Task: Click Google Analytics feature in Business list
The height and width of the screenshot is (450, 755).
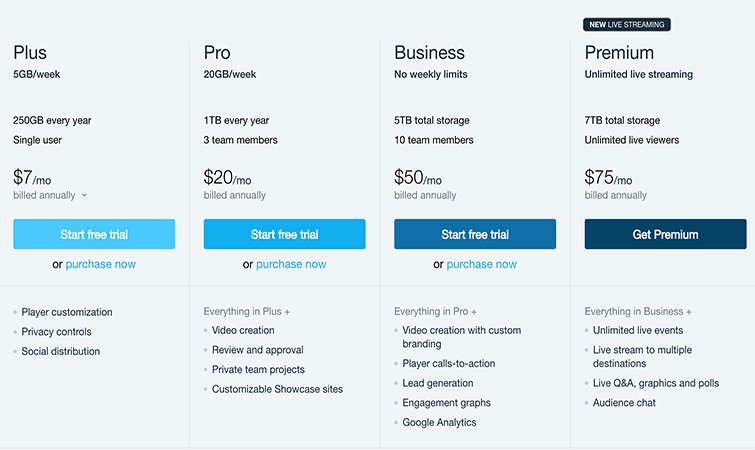Action: pos(439,422)
